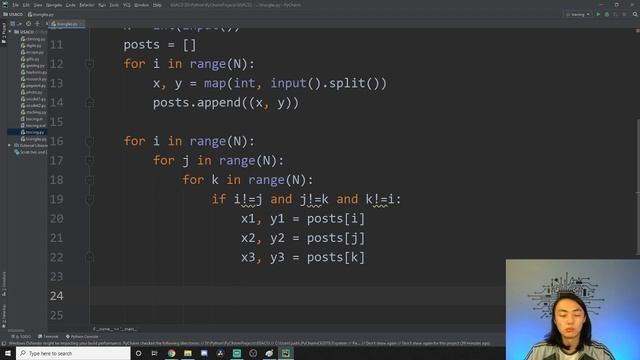The image size is (640, 360).
Task: Click Project view scope icon in toolbar
Action: 13,24
